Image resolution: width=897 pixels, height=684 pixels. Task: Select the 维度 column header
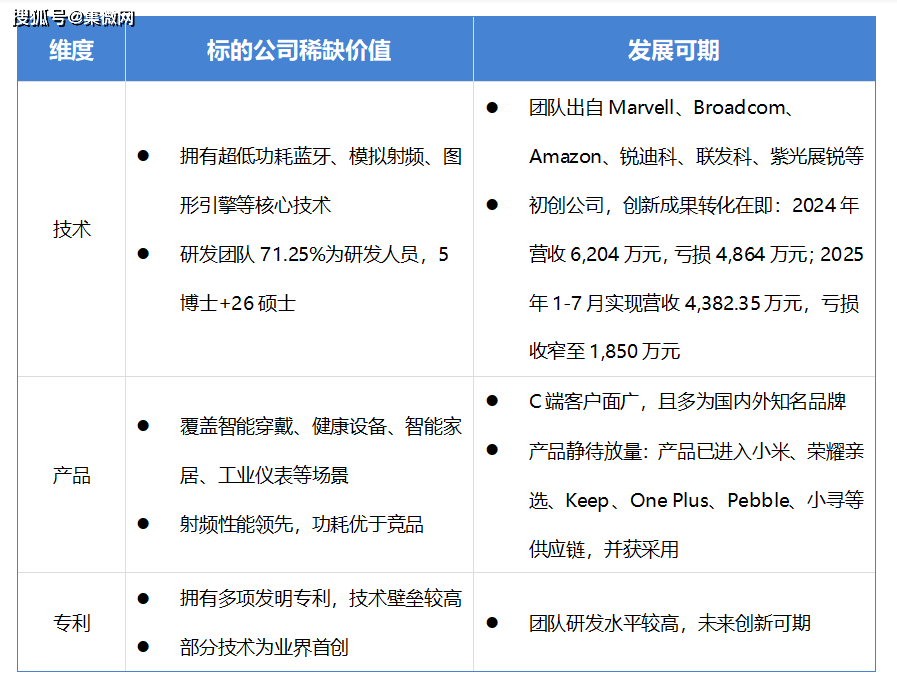pos(71,51)
